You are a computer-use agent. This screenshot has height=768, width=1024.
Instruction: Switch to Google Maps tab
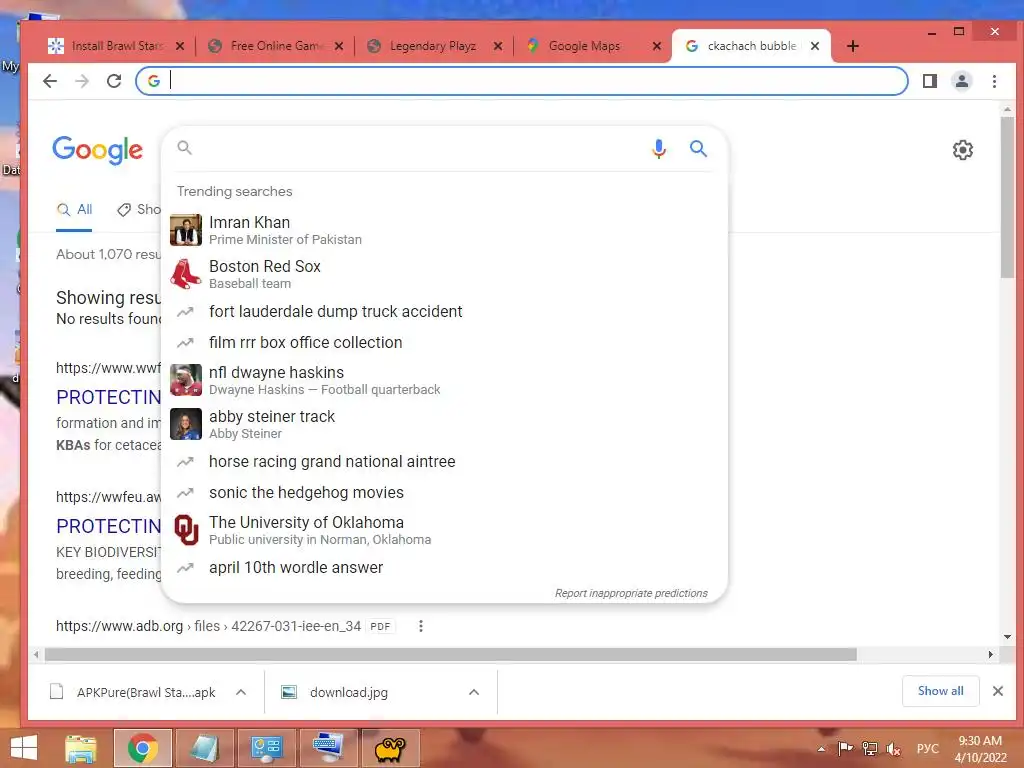tap(586, 46)
